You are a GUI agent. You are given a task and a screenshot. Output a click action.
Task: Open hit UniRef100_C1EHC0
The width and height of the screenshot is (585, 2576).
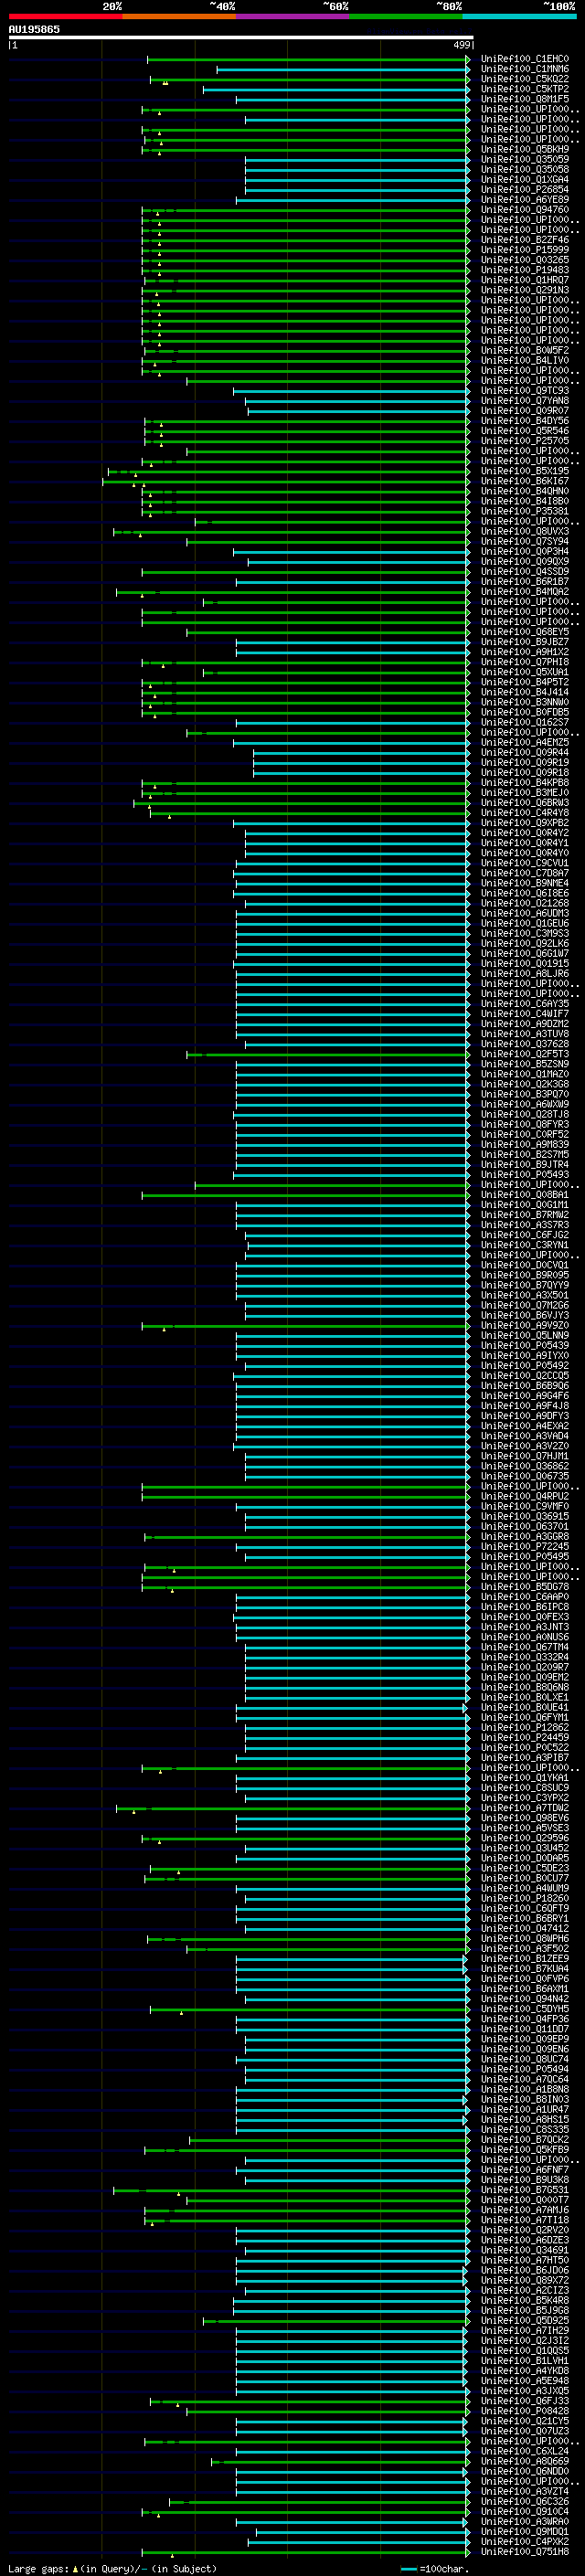(524, 60)
